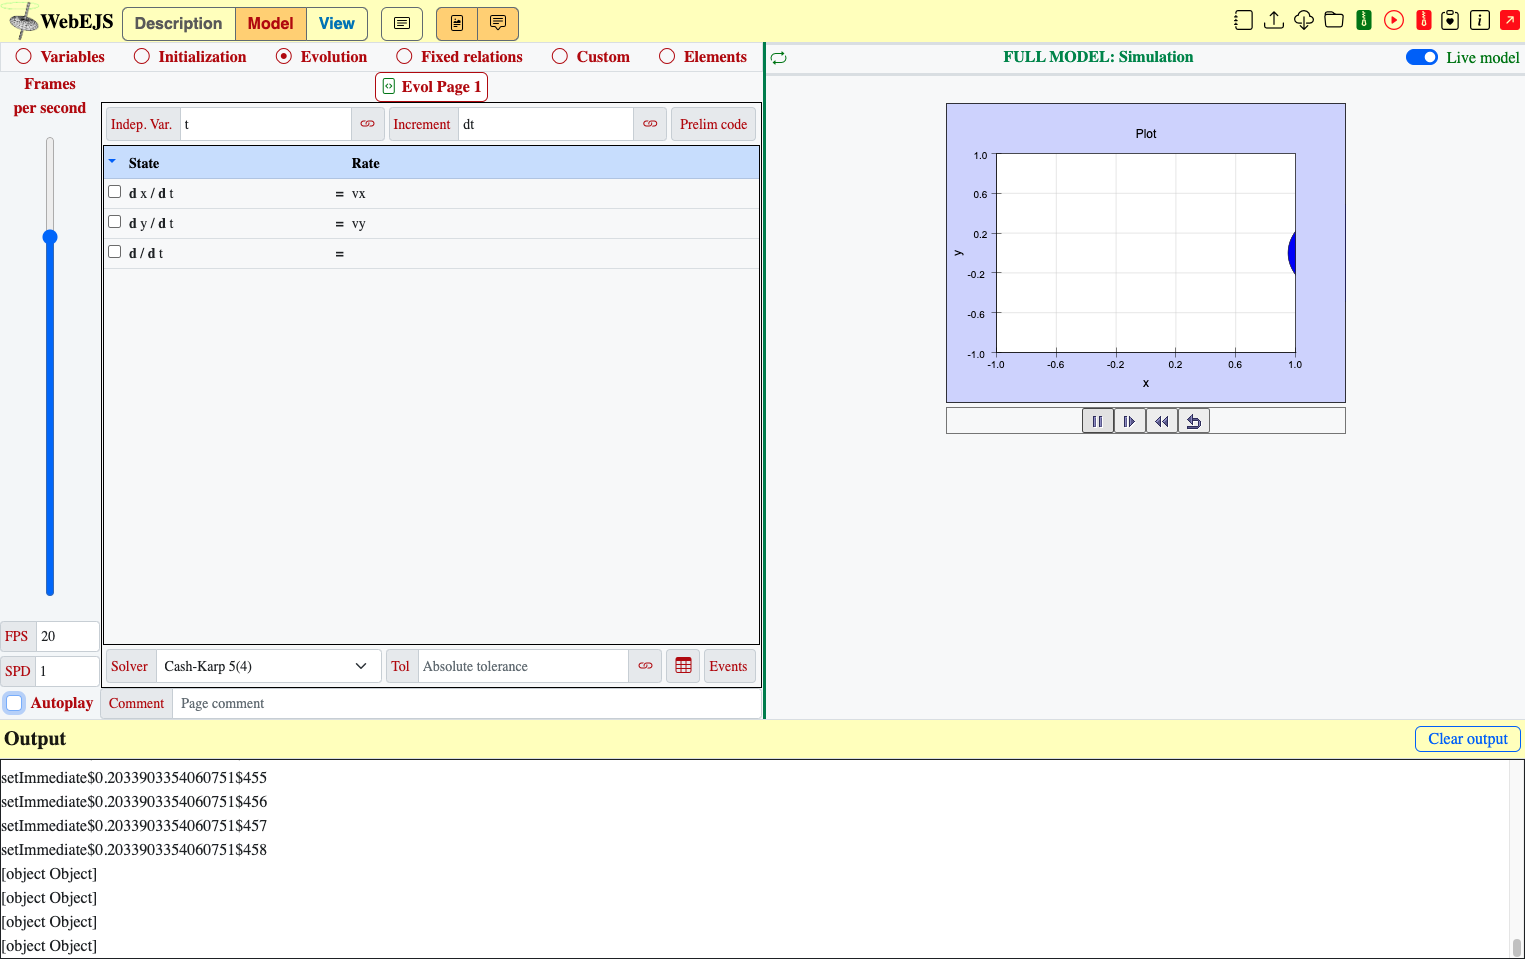1525x959 pixels.
Task: Check the box for d x / d t row
Action: point(115,192)
